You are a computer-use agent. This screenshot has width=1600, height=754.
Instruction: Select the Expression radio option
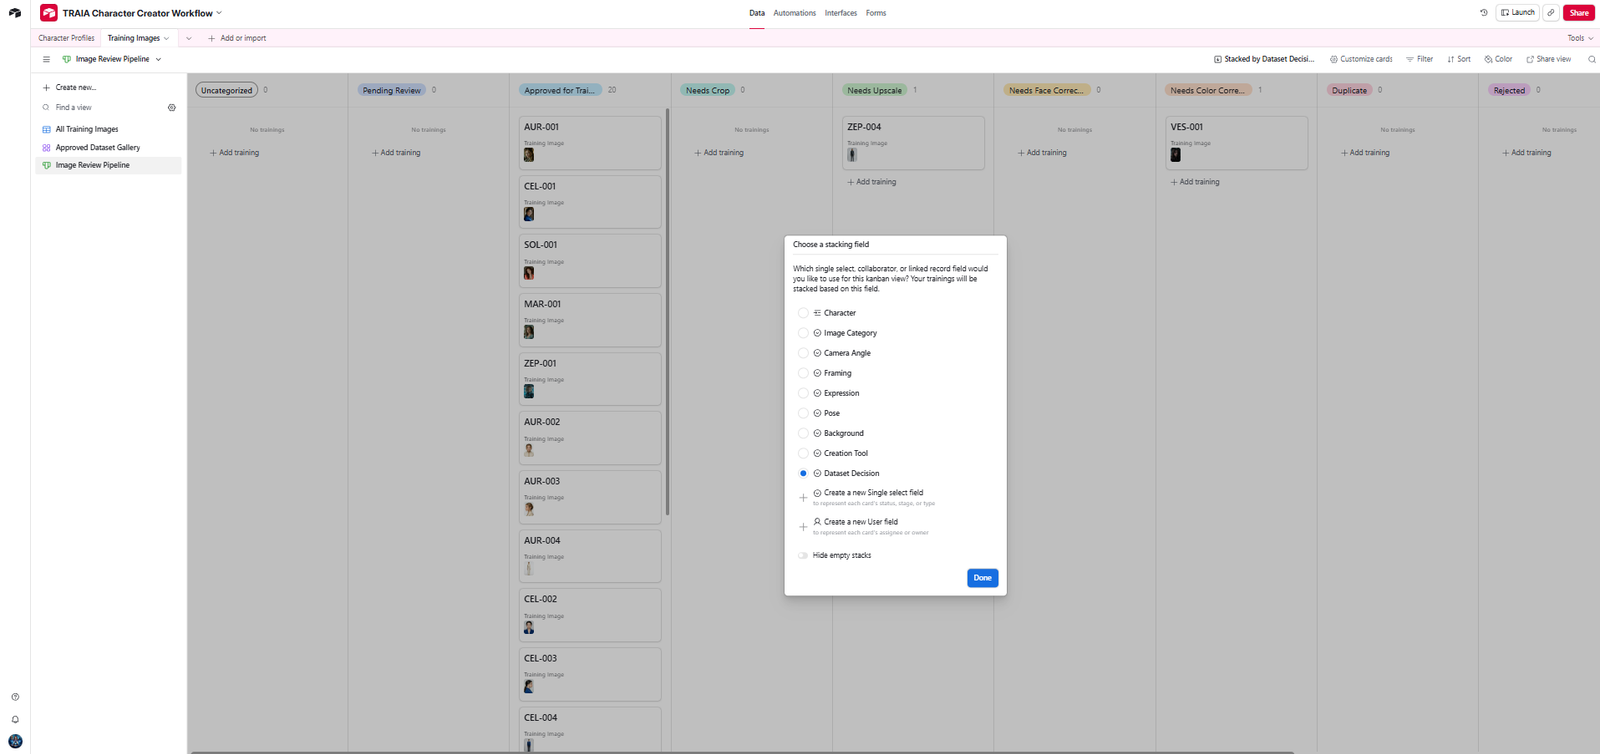(x=803, y=393)
